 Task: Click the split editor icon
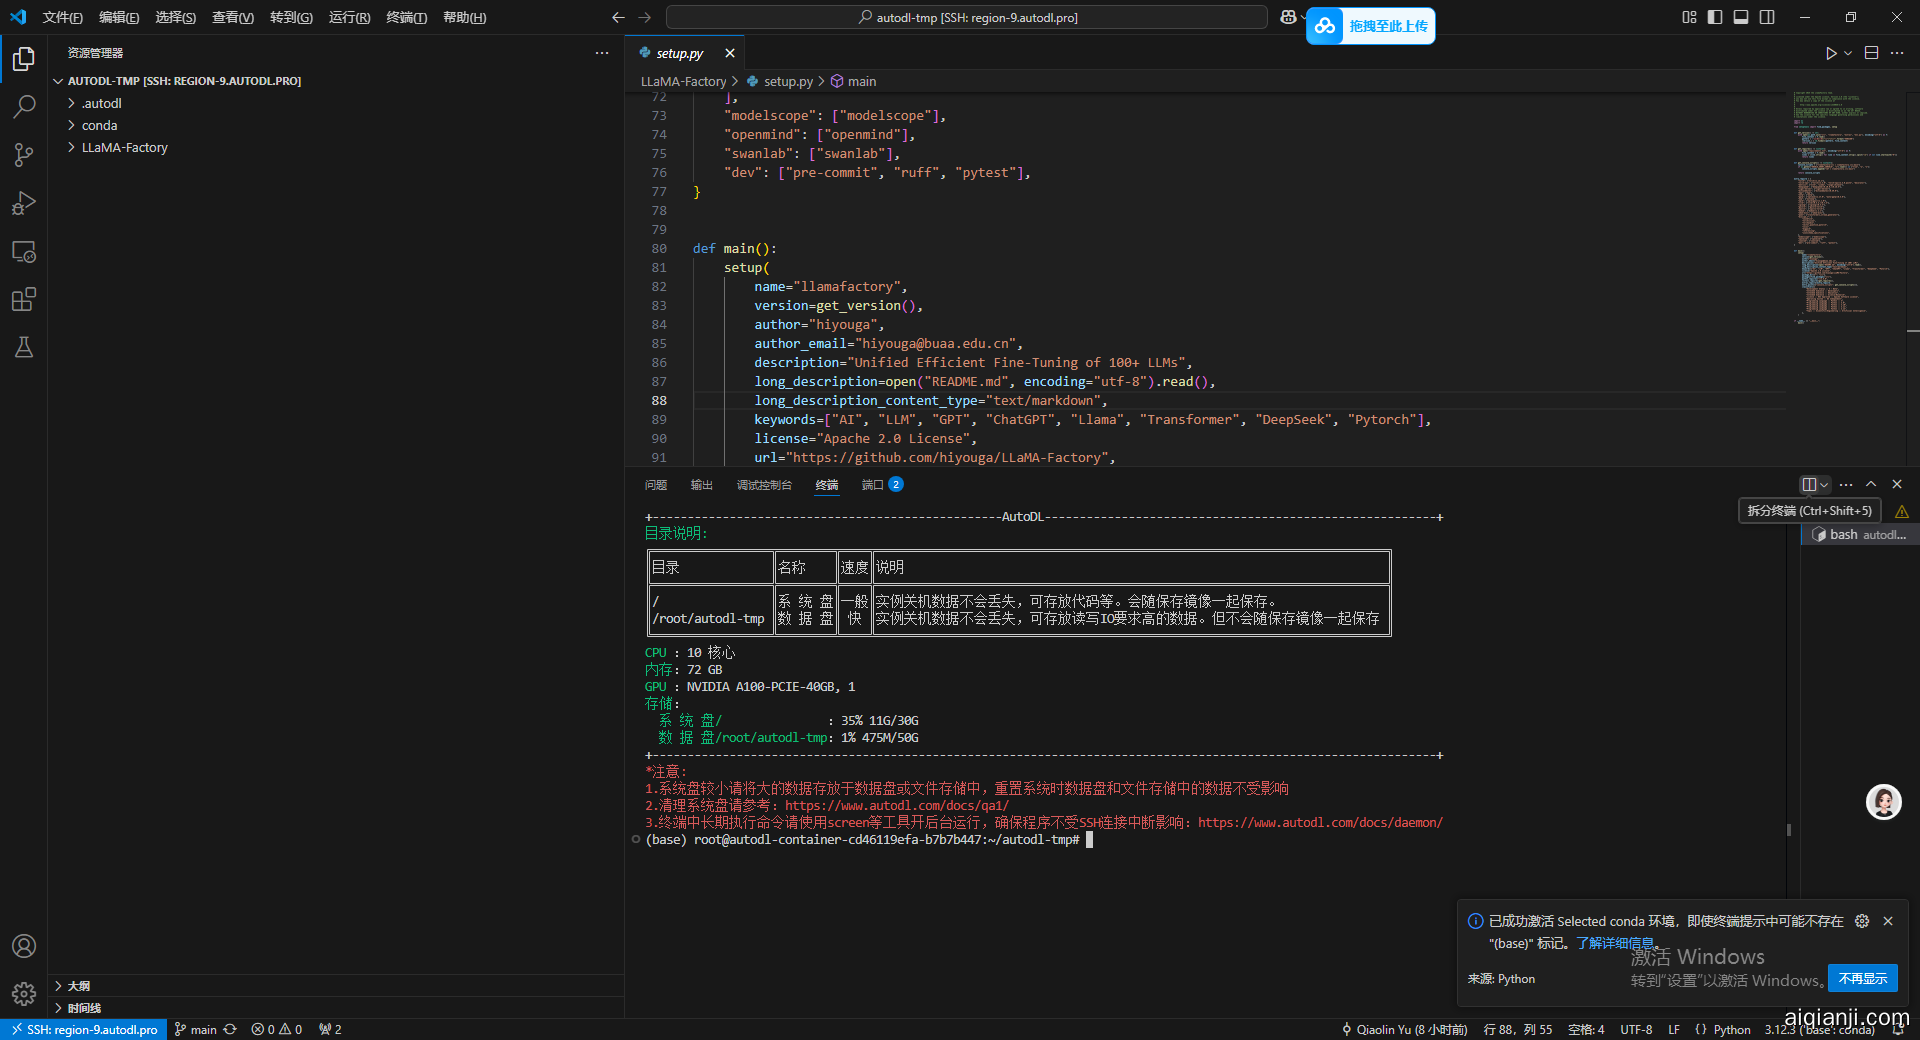tap(1871, 54)
